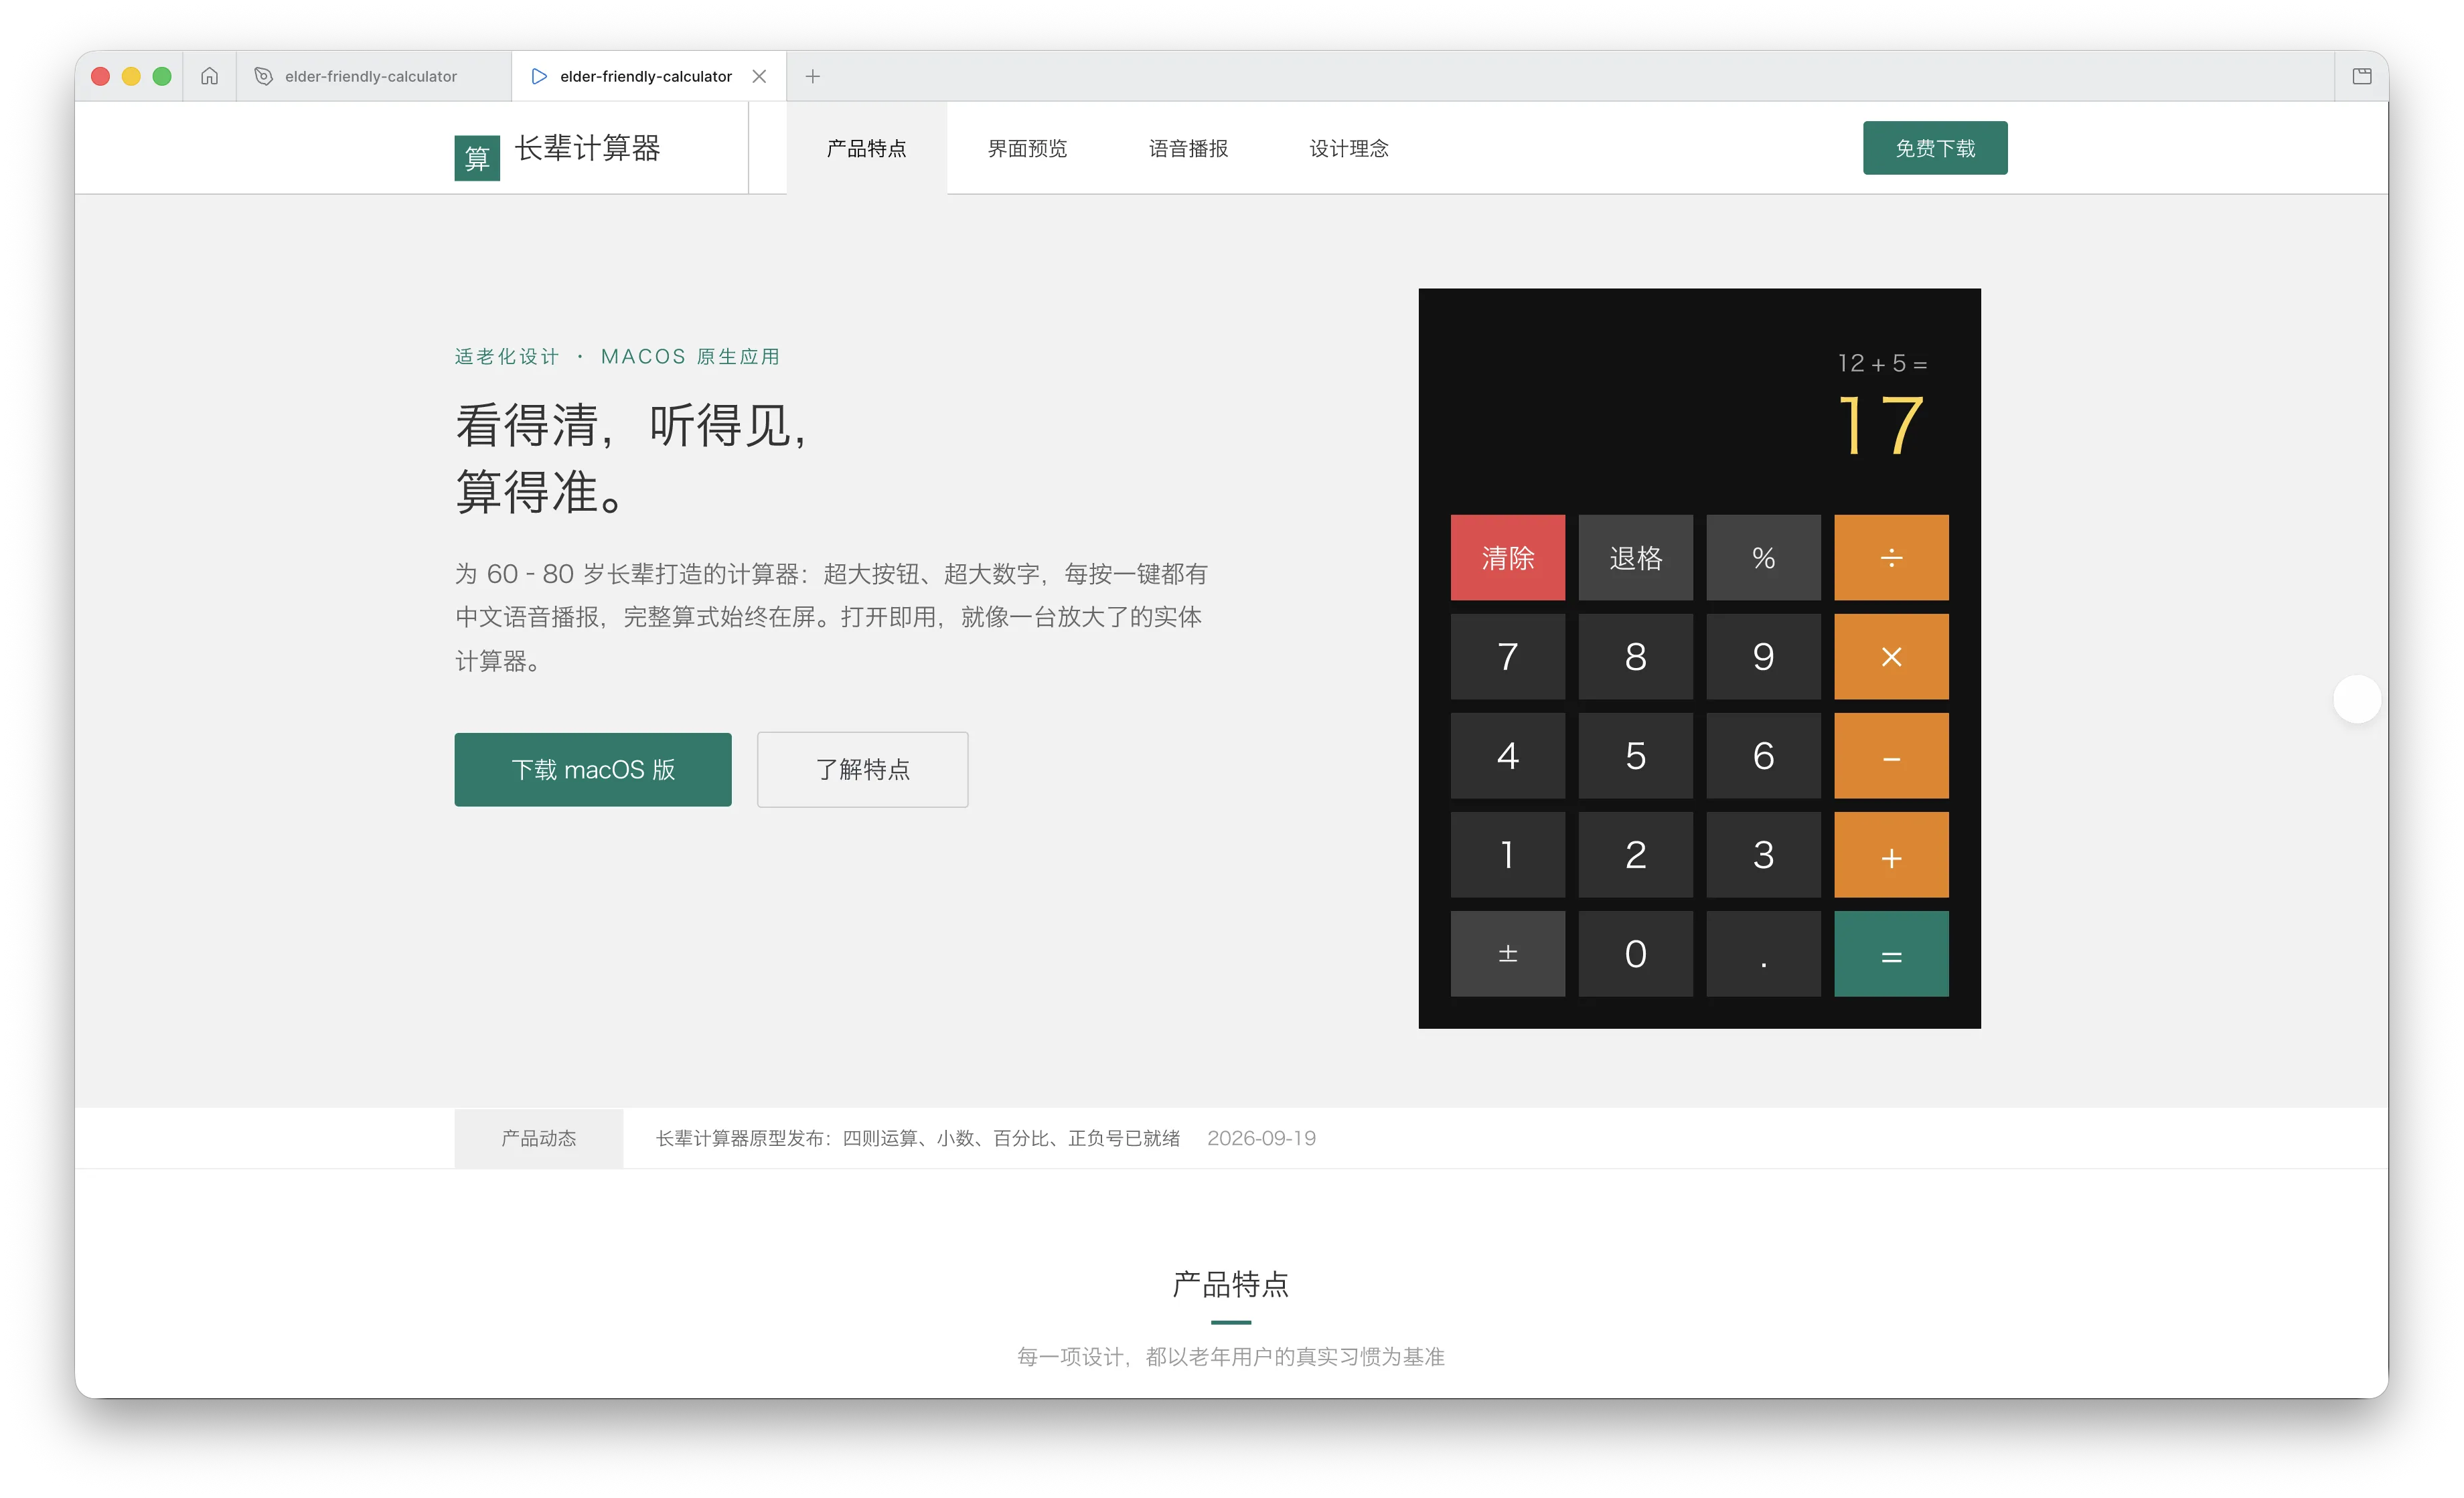
Task: Open the 设计理念 navigation item
Action: (1349, 148)
